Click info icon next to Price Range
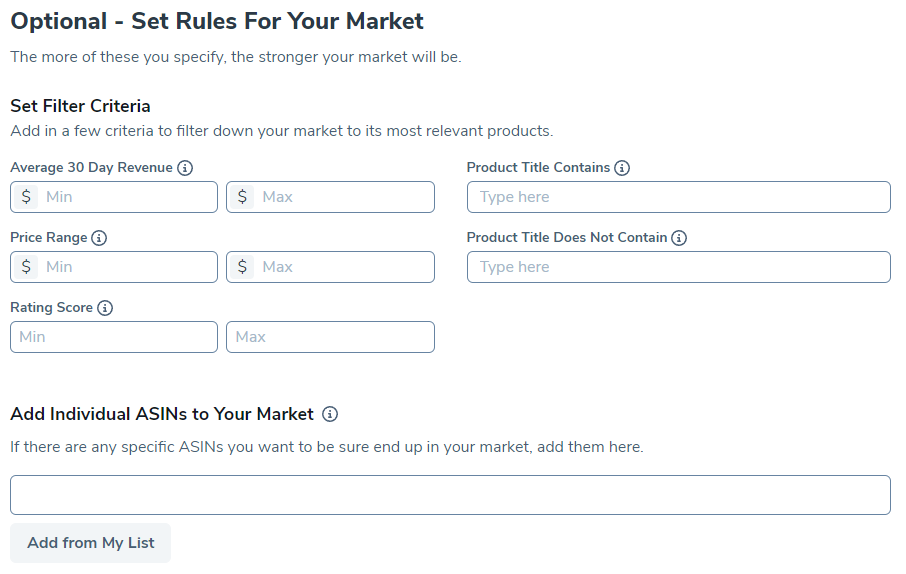This screenshot has height=574, width=906. 99,238
